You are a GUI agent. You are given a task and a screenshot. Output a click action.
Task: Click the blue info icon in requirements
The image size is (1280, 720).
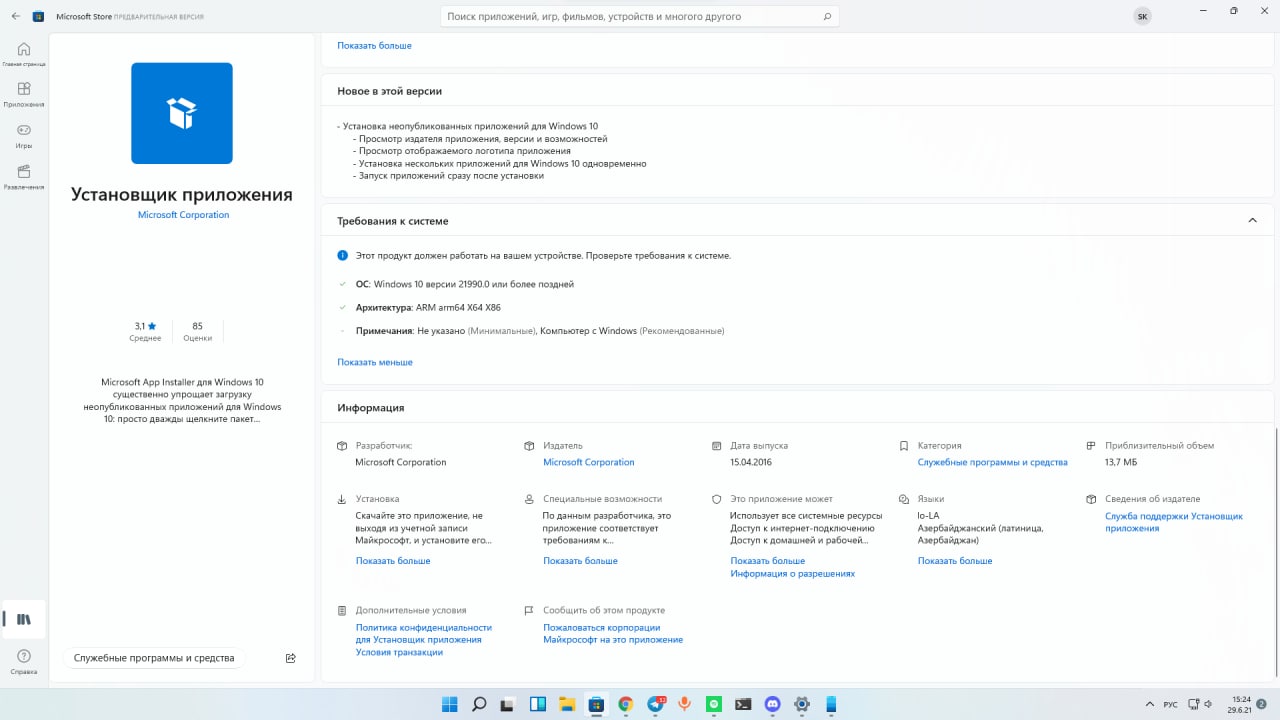(342, 255)
